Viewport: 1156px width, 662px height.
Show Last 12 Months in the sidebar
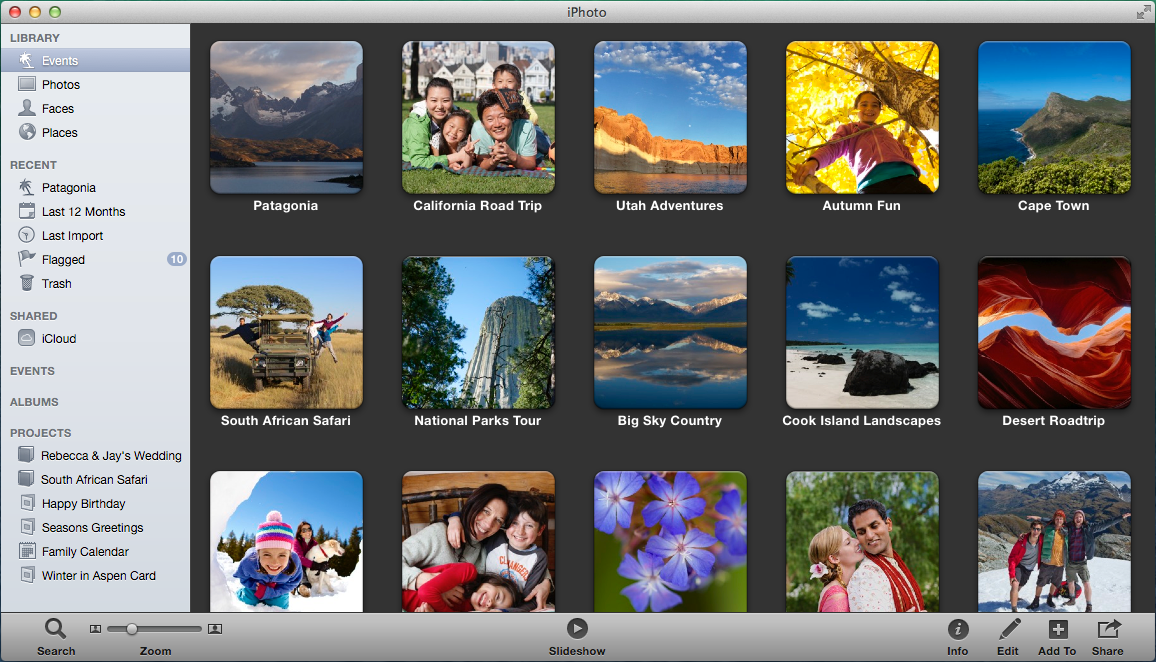point(95,212)
